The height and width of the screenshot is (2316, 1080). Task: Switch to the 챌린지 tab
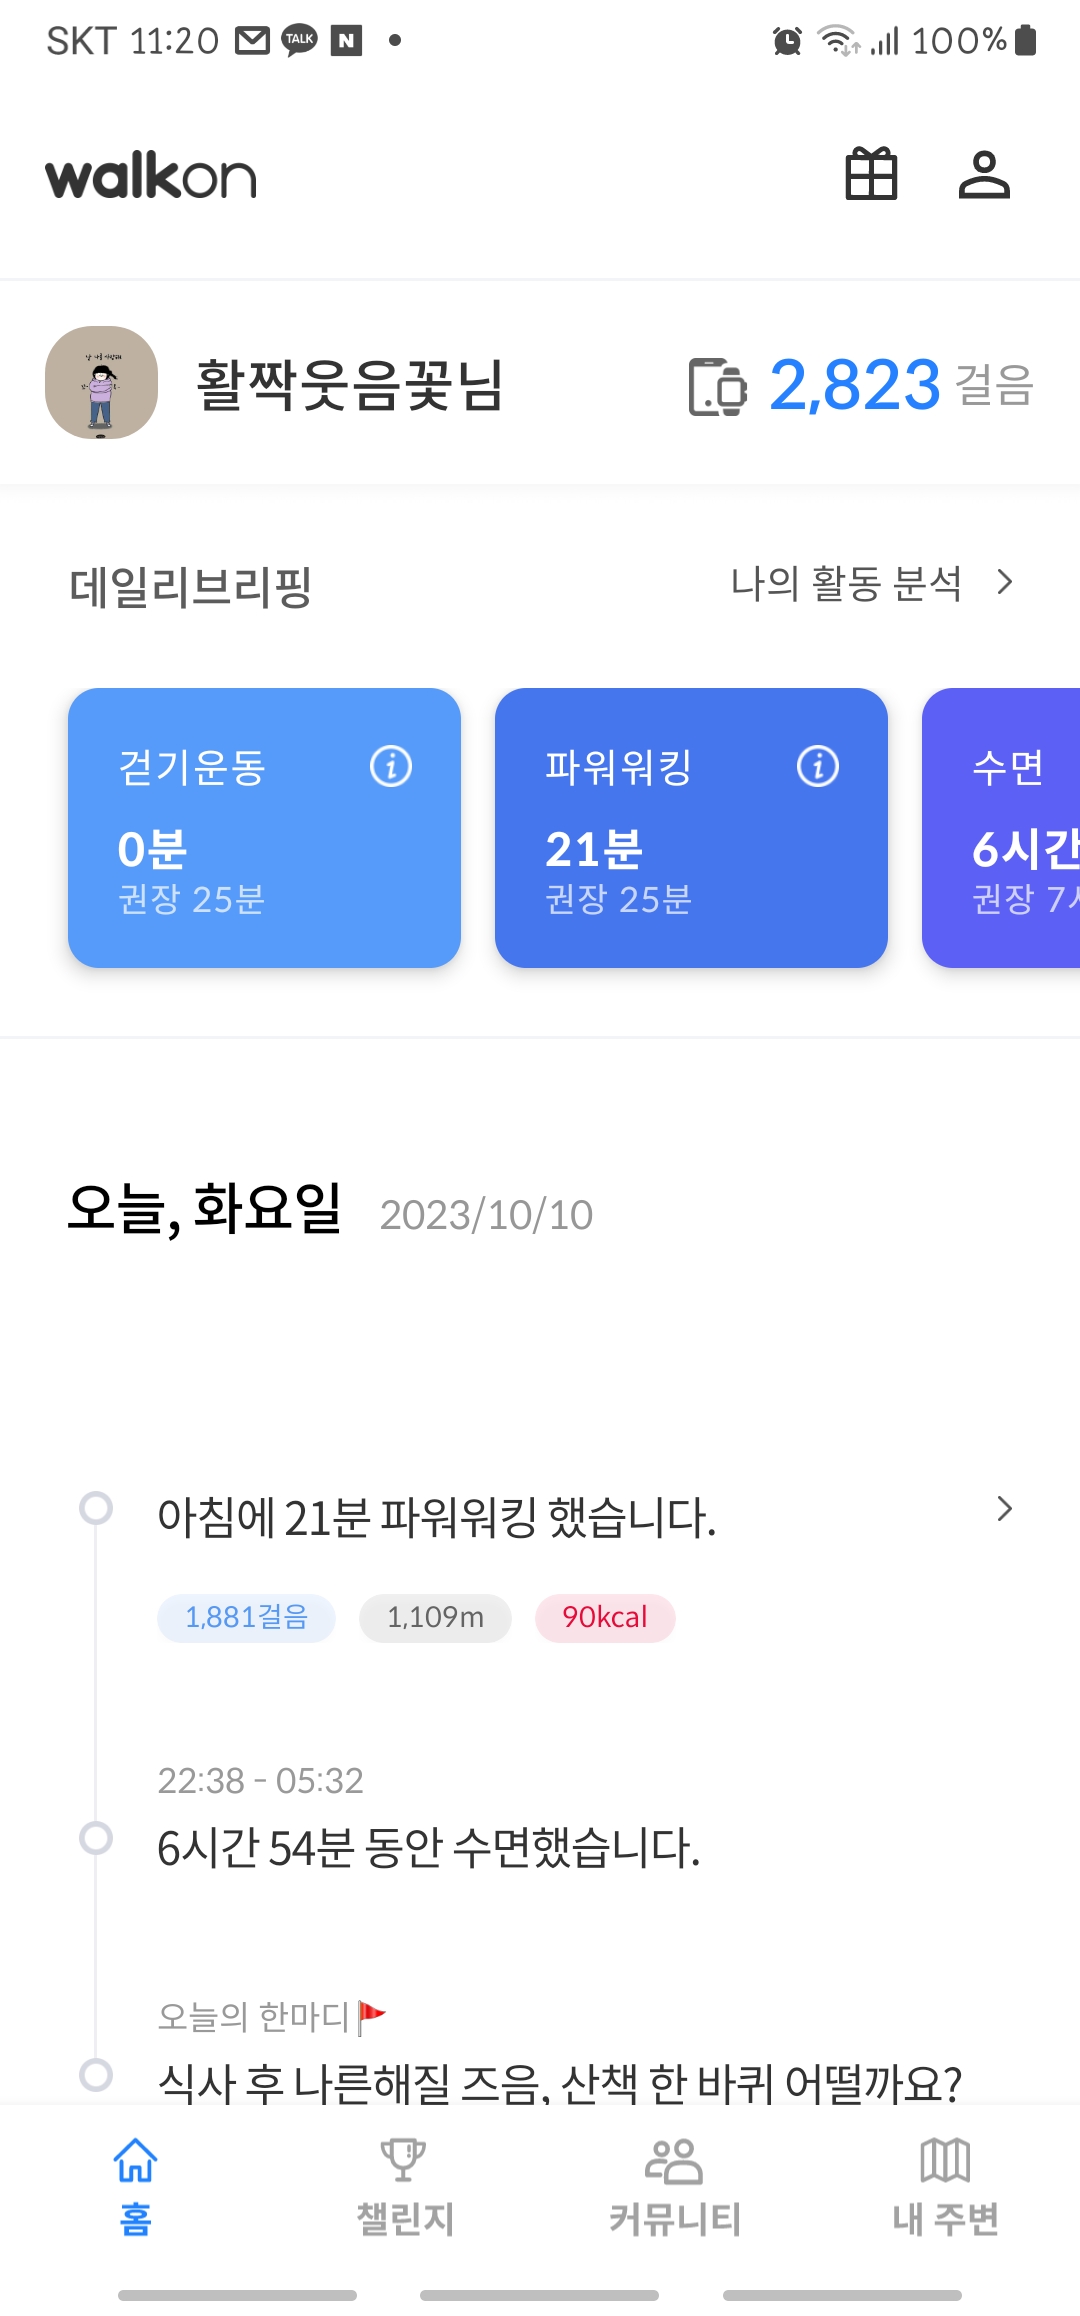(x=405, y=2186)
